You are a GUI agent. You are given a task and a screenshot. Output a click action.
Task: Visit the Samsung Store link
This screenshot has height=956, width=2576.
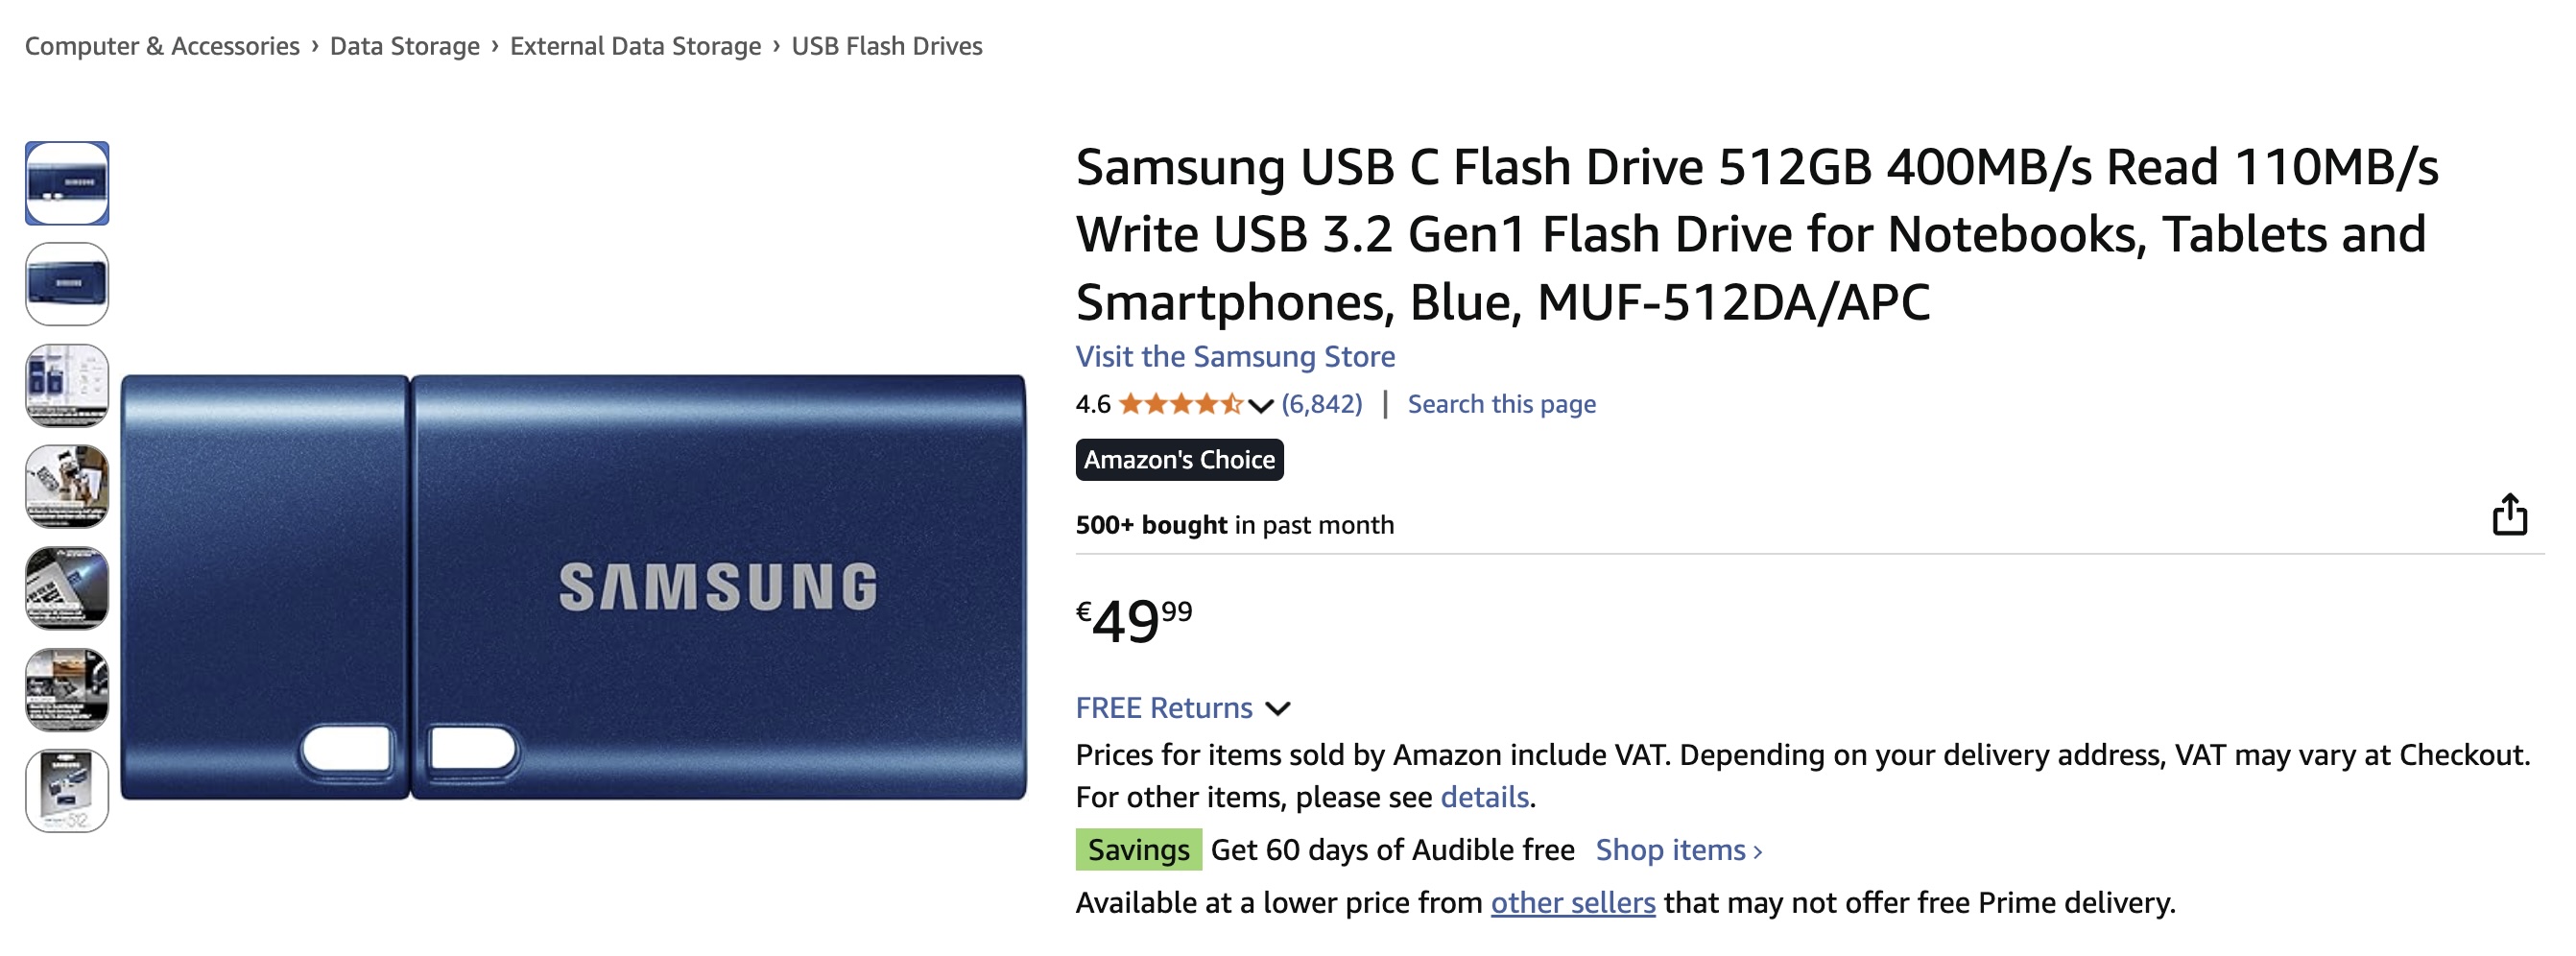tap(1235, 356)
